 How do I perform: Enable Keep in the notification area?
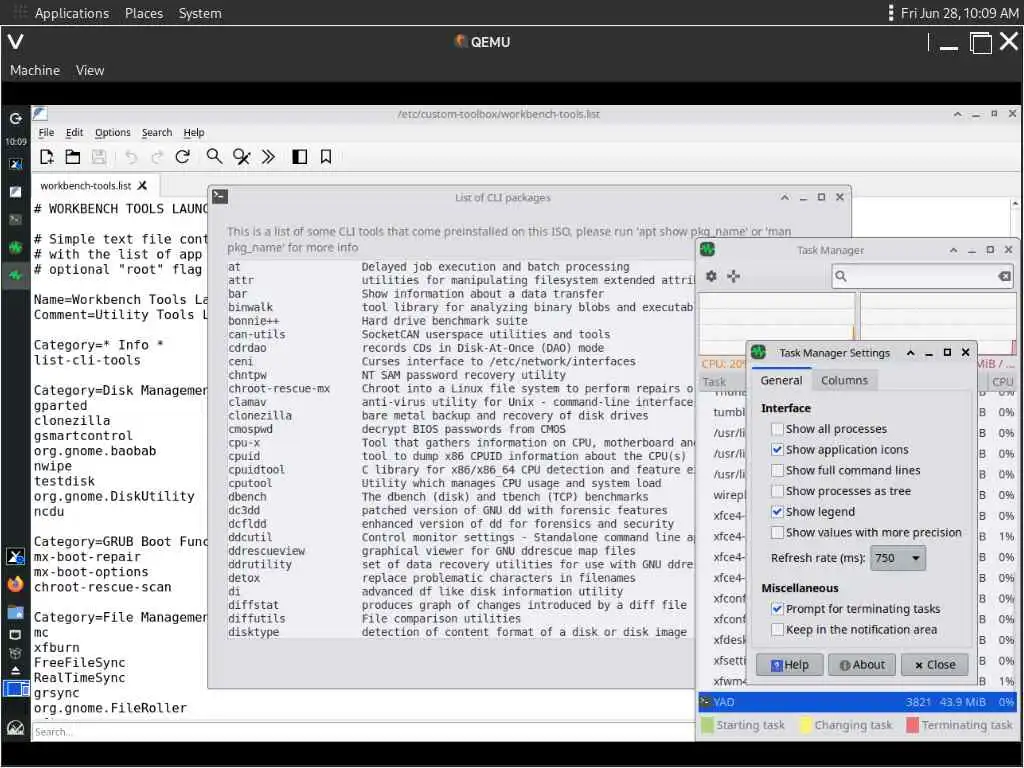click(x=777, y=630)
